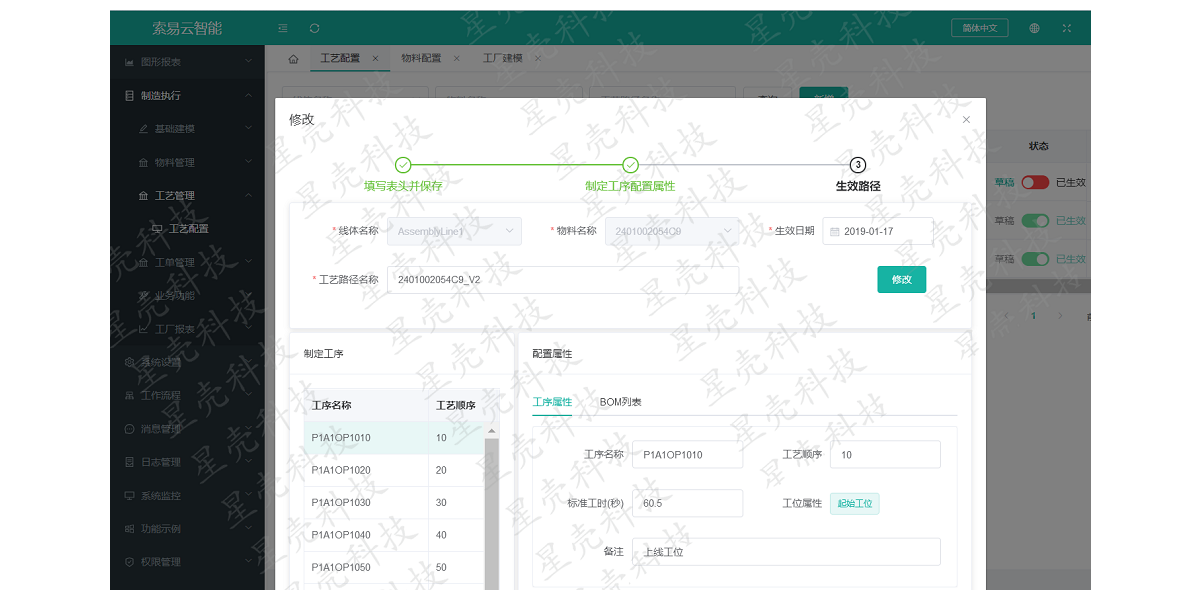Click the 生效日期 field showing 2019-01-17
Screen dimensions: 1200x600
click(x=878, y=231)
